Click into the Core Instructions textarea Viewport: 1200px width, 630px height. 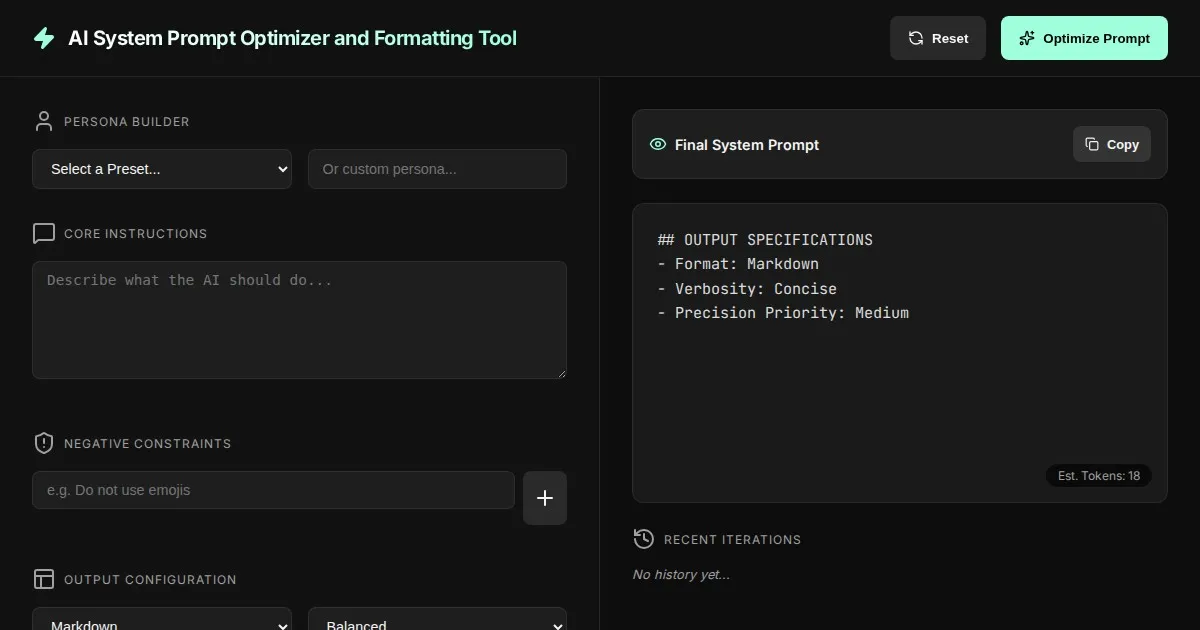pyautogui.click(x=299, y=320)
